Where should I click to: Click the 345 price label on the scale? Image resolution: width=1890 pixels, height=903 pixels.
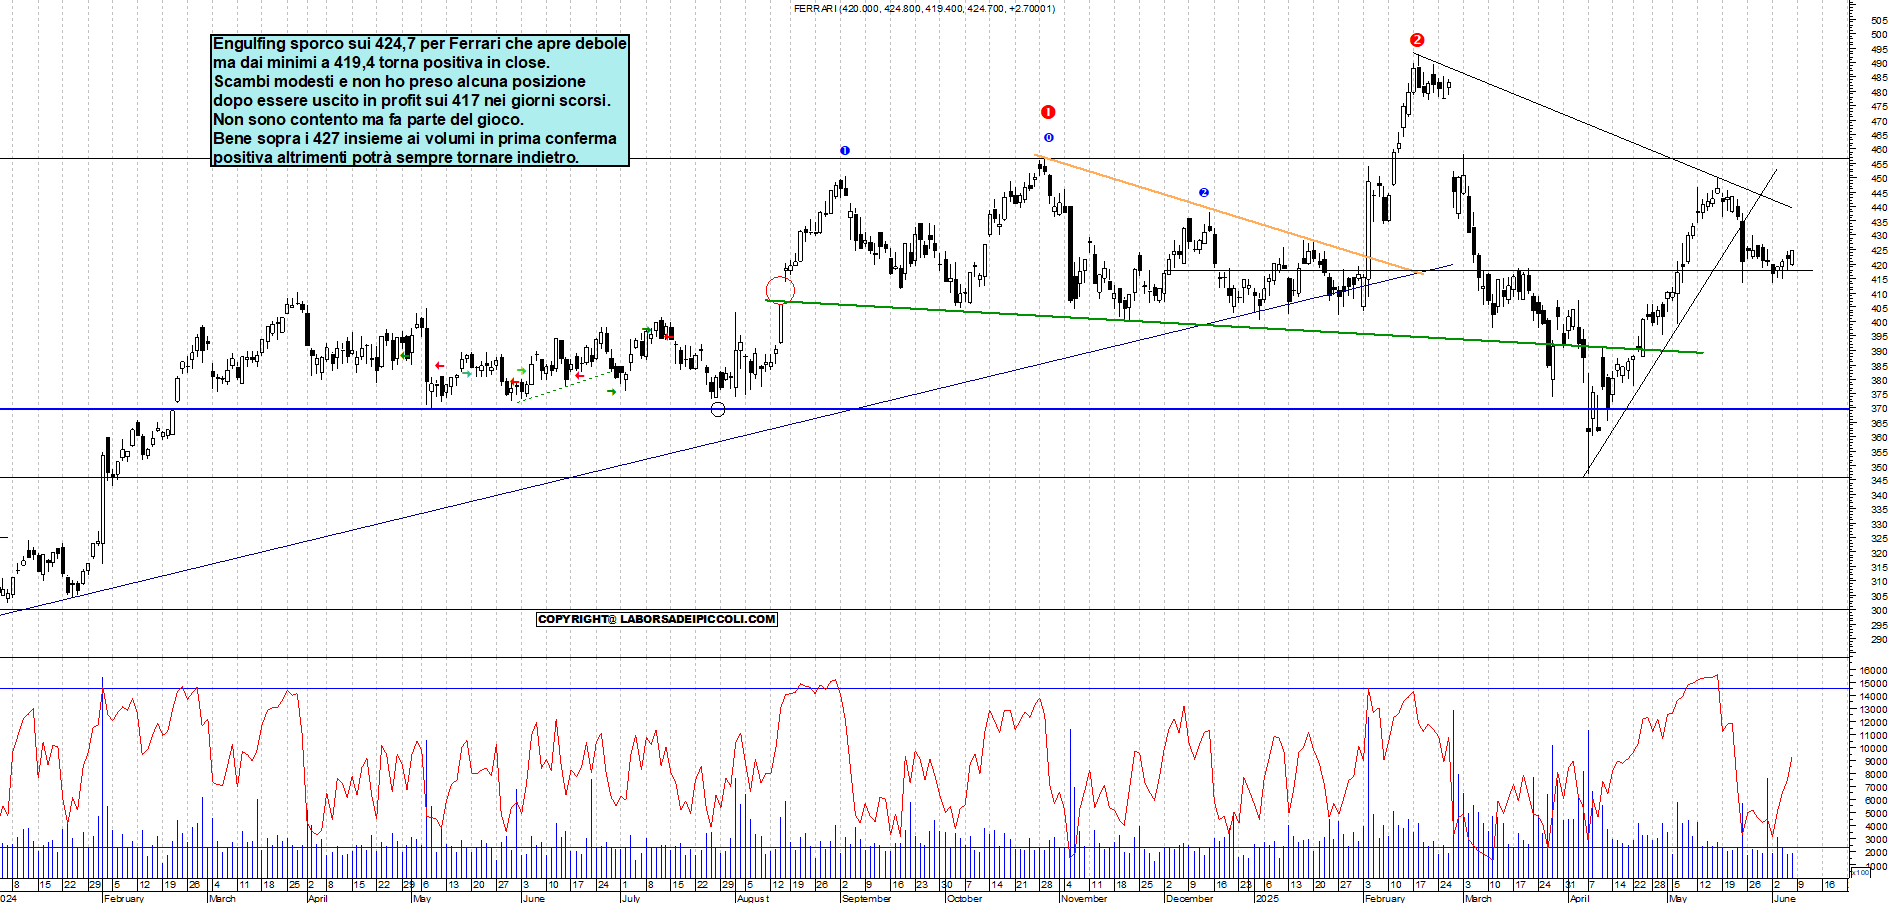click(1879, 481)
